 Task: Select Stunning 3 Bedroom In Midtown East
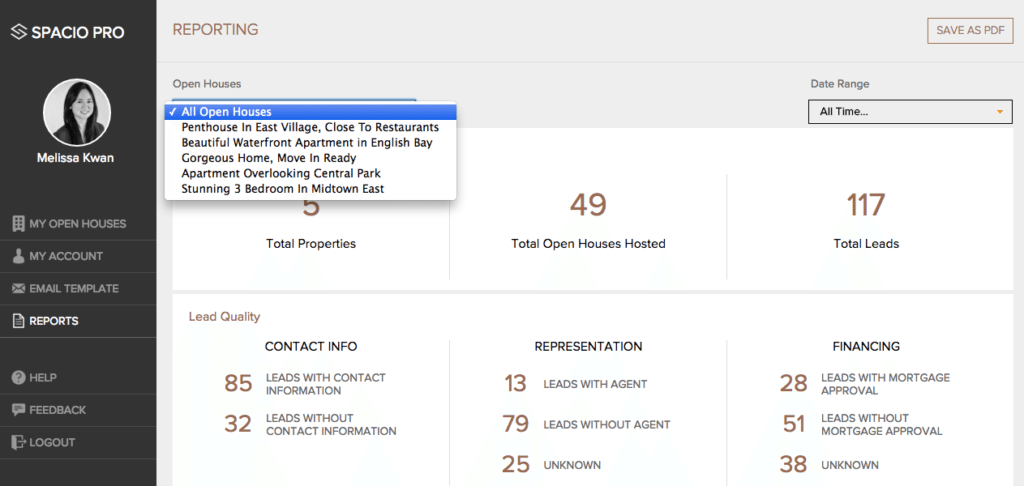(282, 188)
